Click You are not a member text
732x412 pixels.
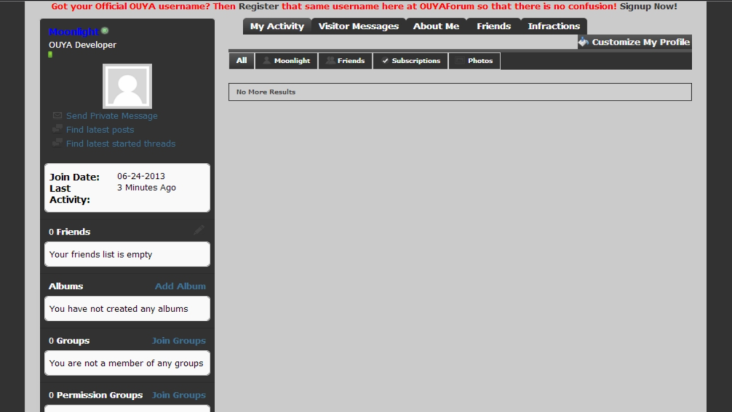pos(126,363)
